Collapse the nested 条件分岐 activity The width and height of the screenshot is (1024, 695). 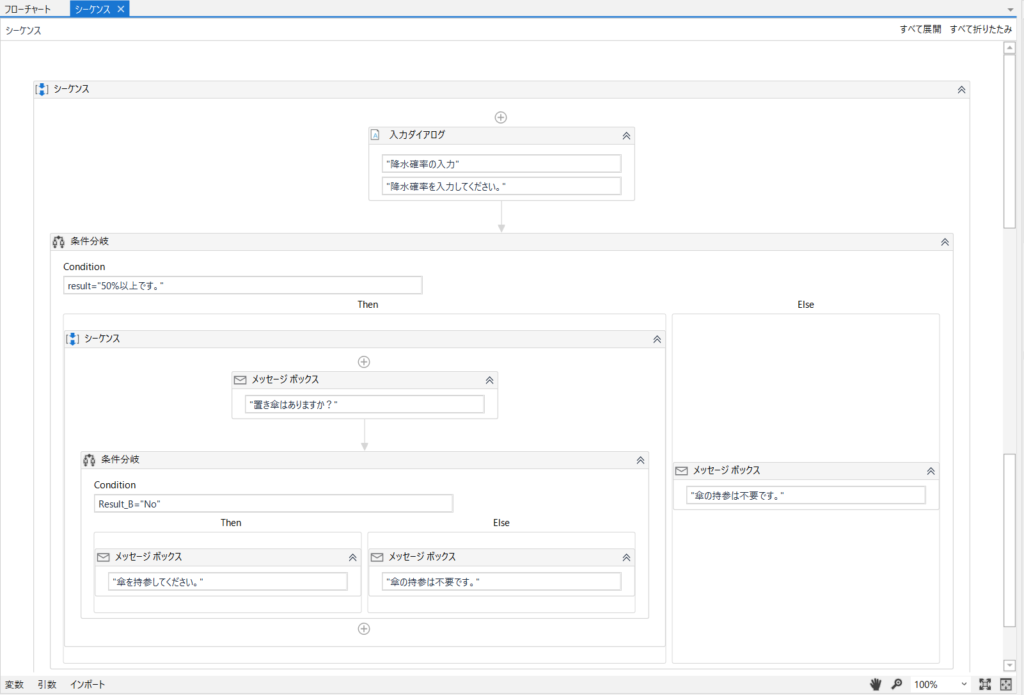641,460
